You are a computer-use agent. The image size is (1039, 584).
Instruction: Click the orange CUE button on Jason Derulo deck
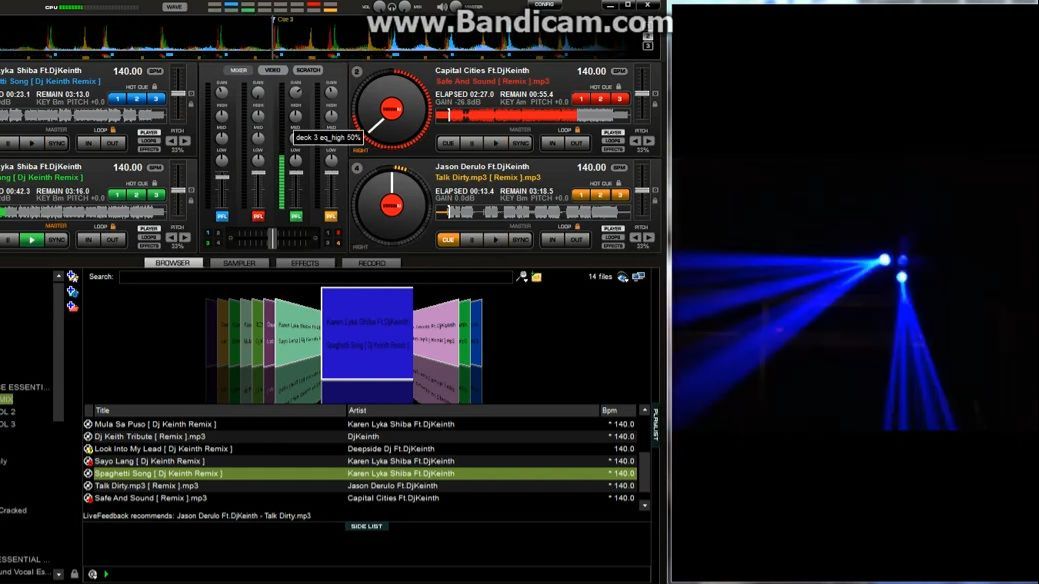[447, 239]
